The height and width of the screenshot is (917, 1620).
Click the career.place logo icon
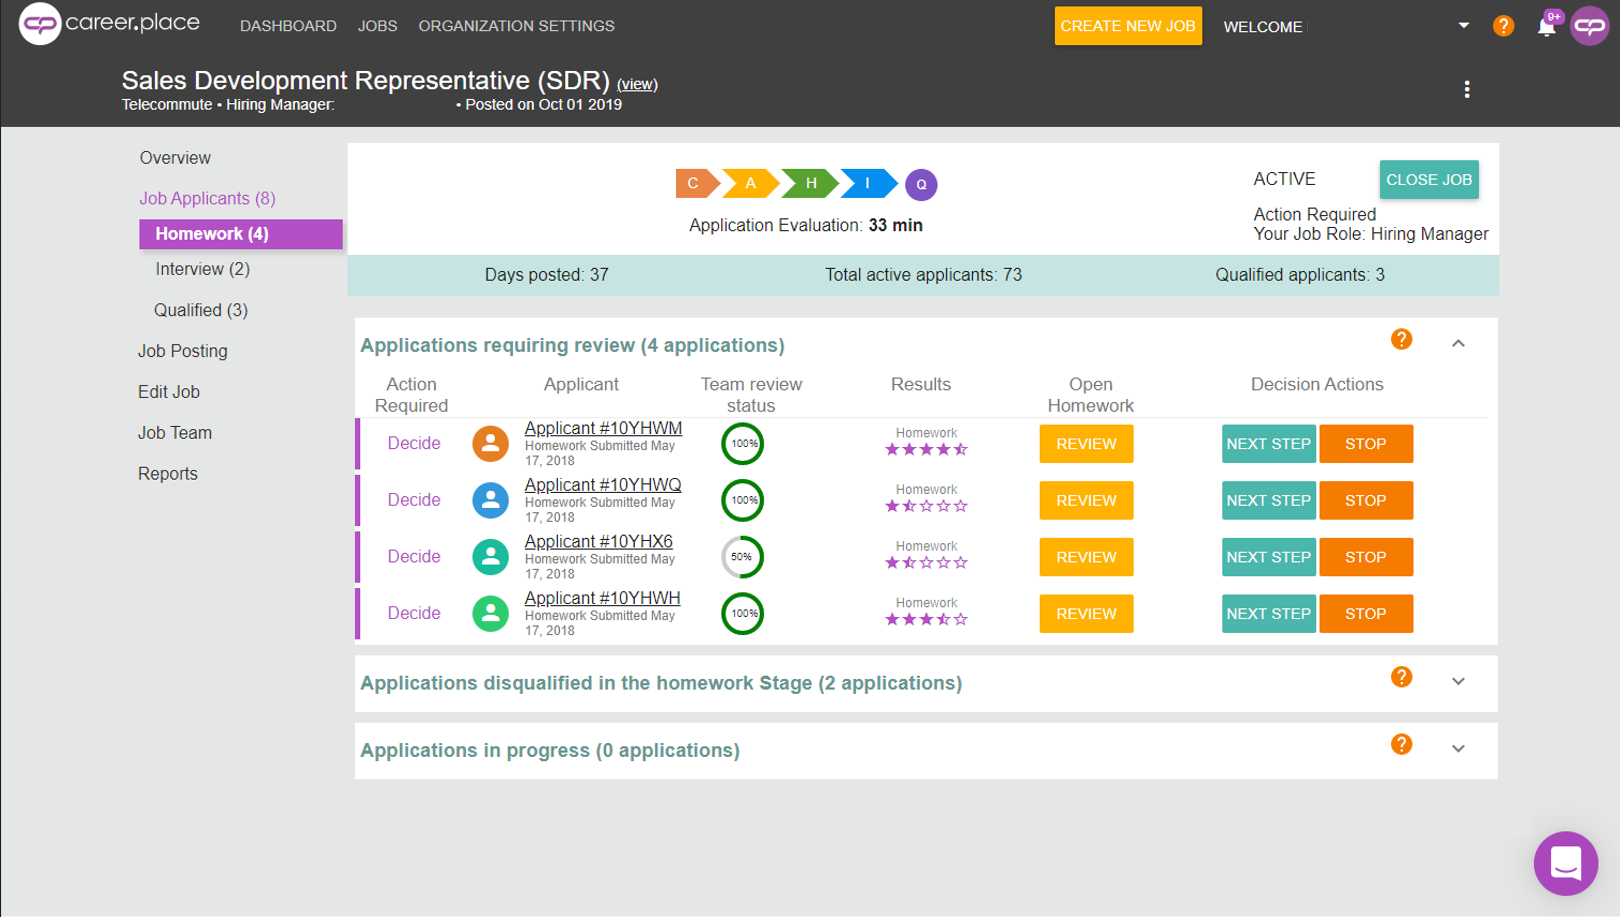40,24
